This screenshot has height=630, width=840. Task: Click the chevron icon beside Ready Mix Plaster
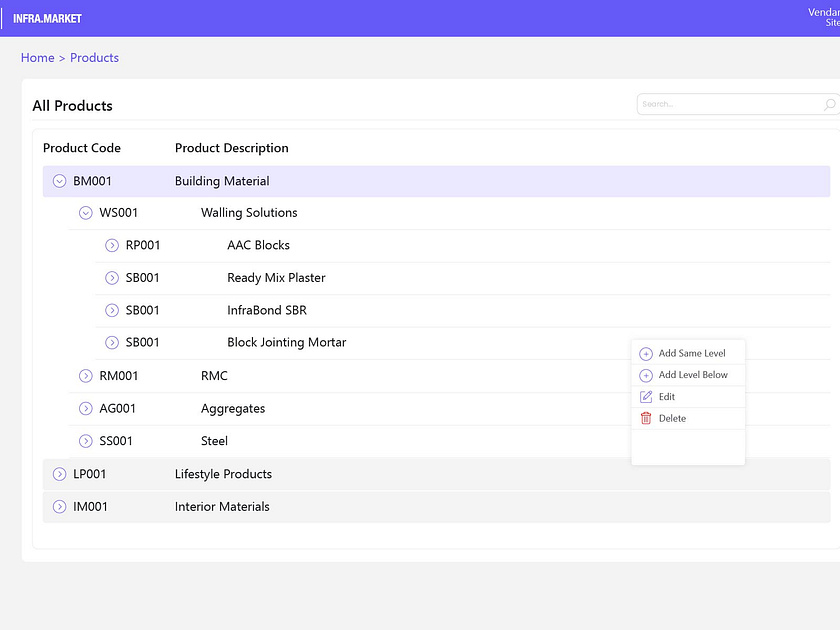111,278
